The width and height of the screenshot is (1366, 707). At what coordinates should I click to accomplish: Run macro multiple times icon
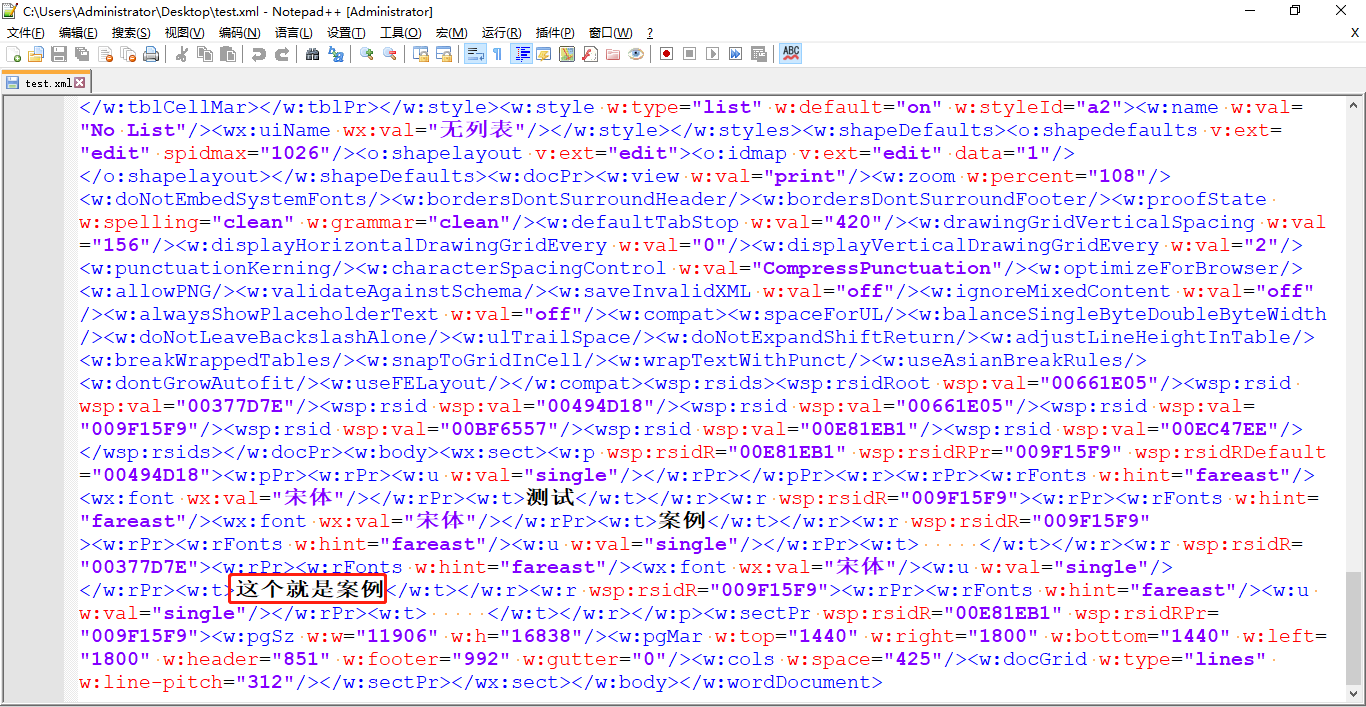[x=735, y=54]
